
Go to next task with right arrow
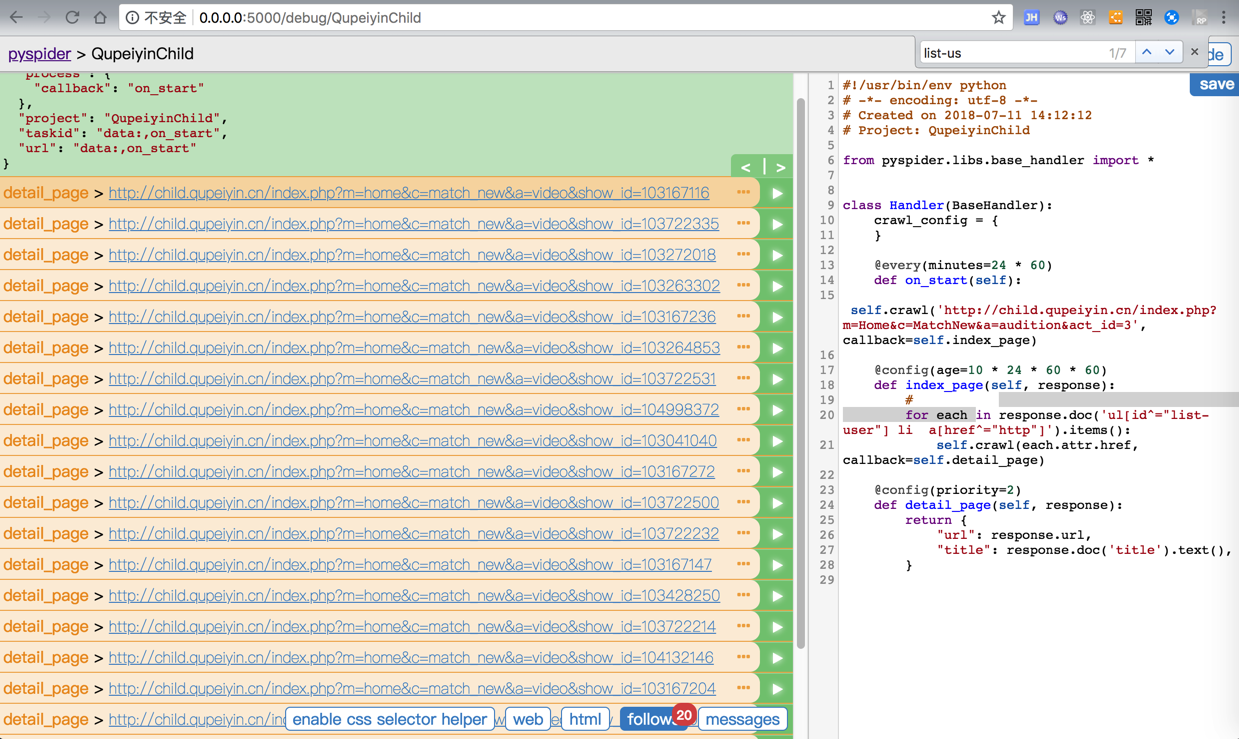pos(780,167)
